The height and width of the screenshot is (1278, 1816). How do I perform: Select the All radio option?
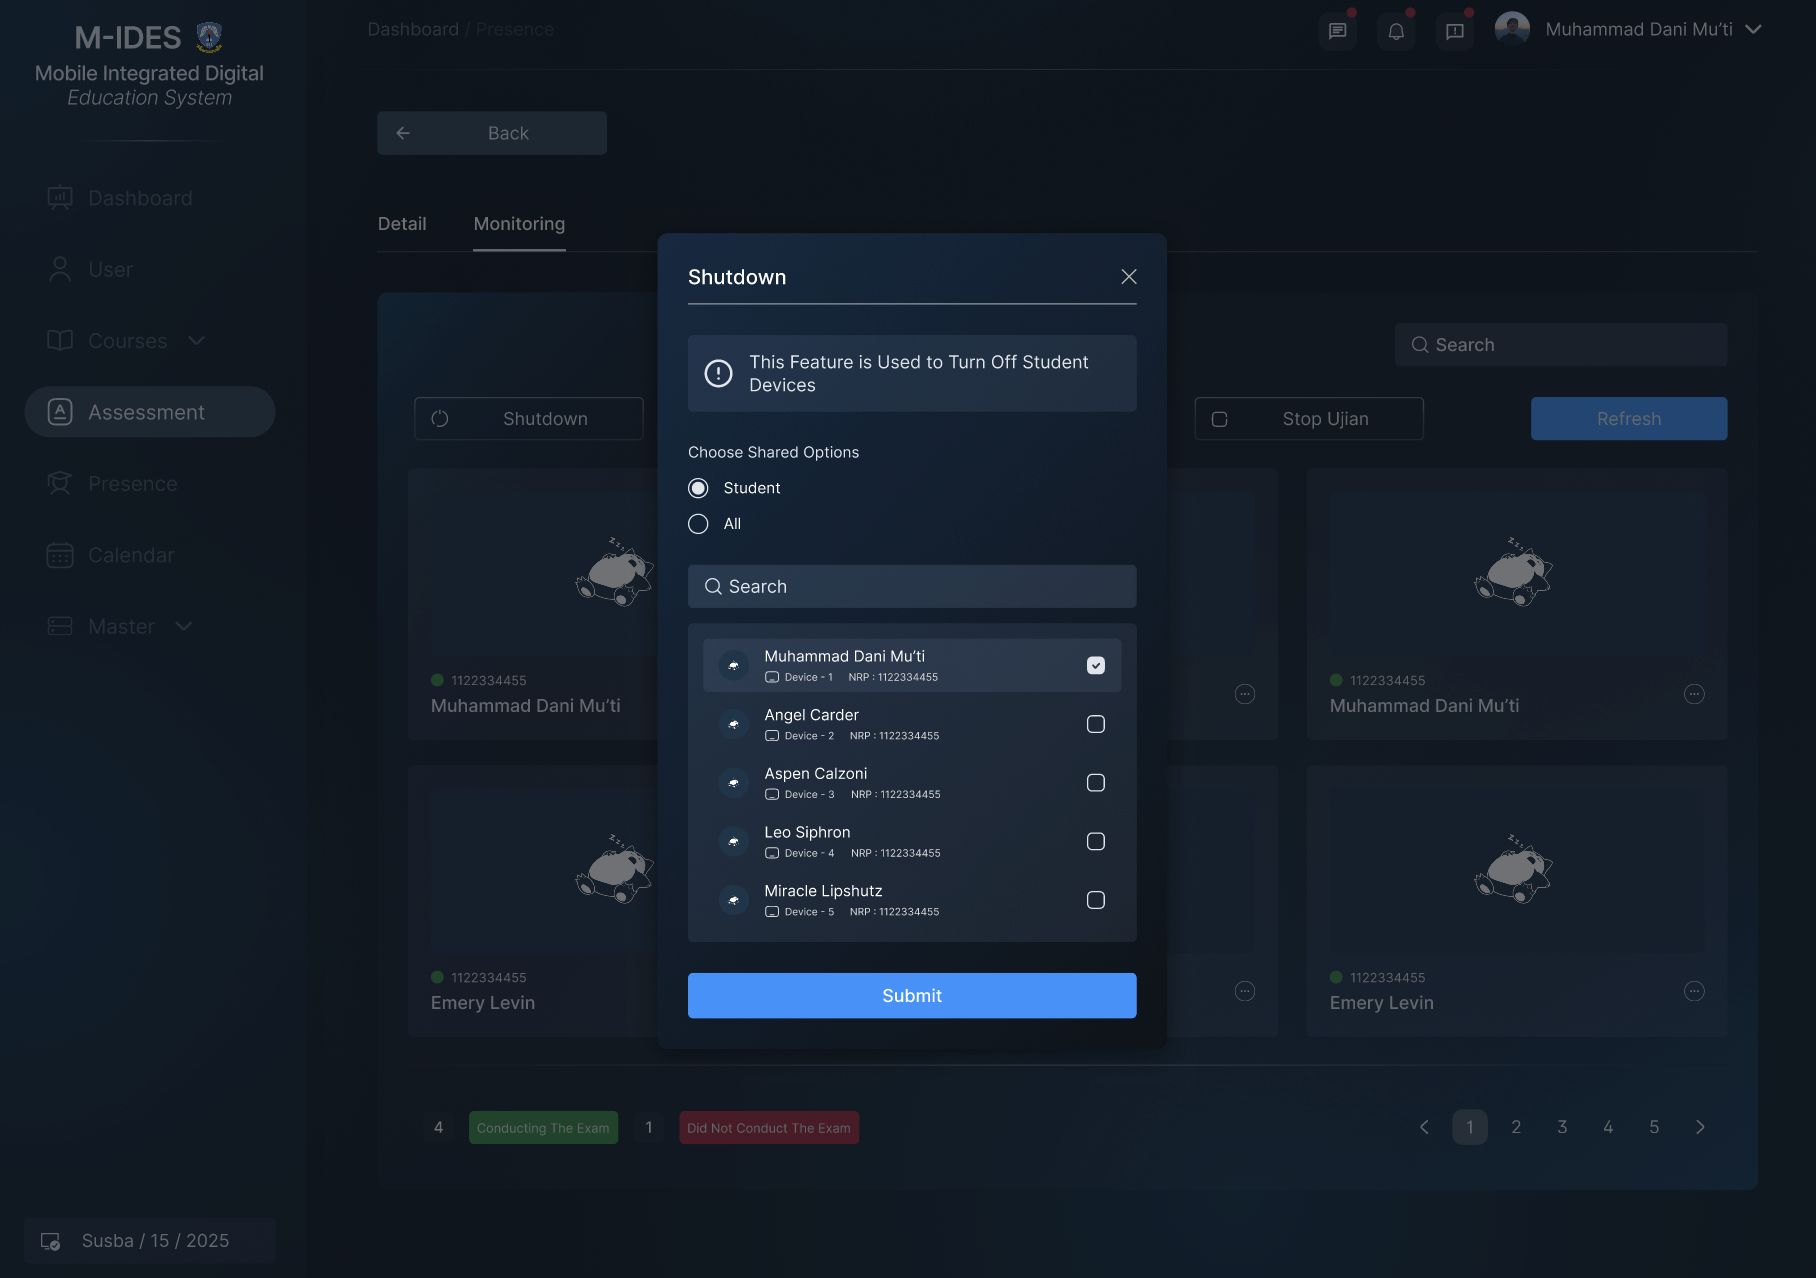click(698, 524)
